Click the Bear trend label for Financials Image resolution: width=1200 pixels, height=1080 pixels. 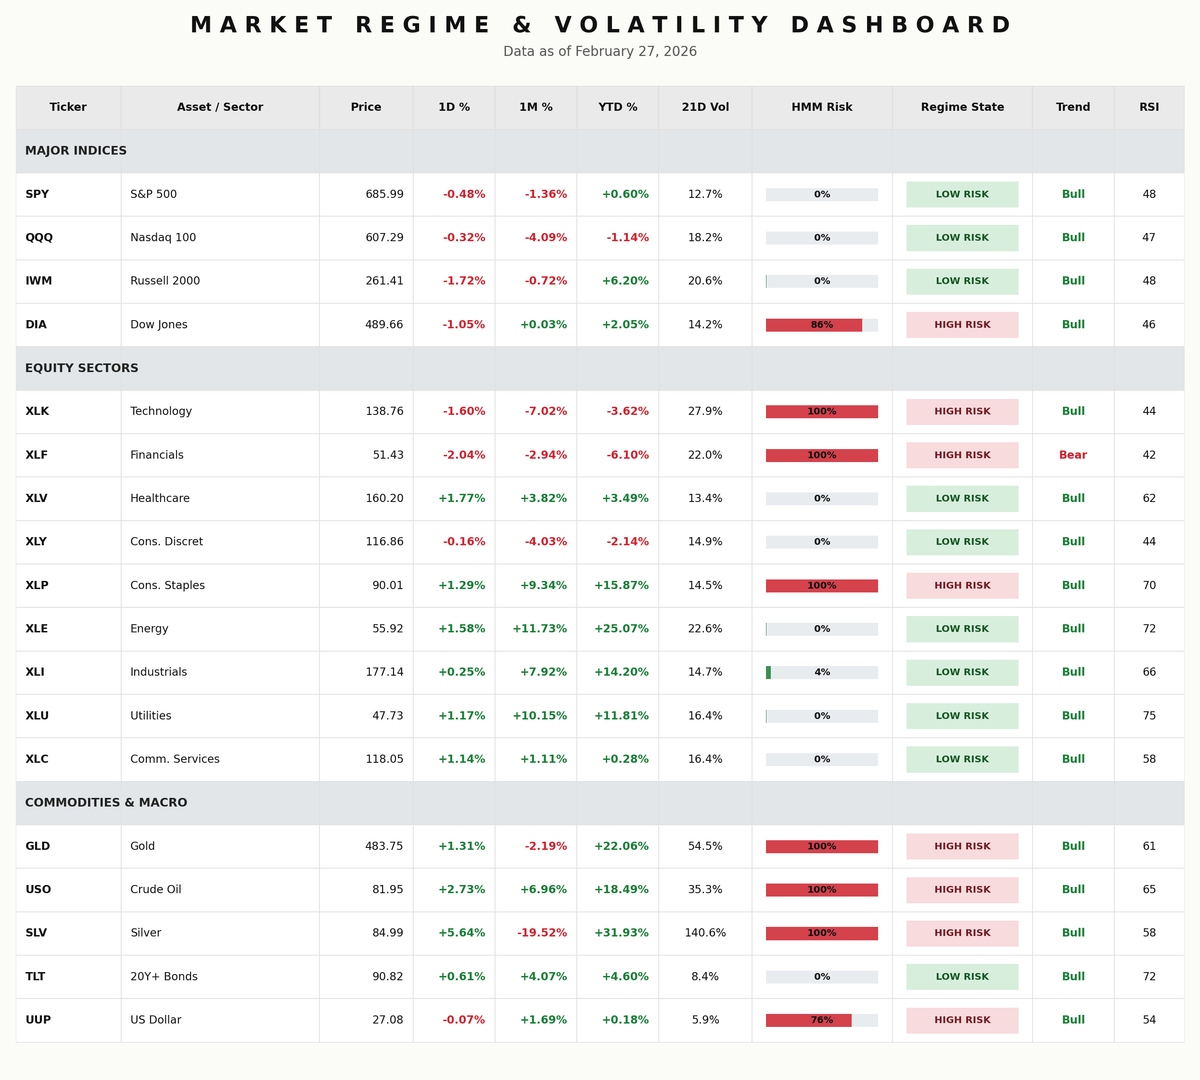click(1072, 455)
